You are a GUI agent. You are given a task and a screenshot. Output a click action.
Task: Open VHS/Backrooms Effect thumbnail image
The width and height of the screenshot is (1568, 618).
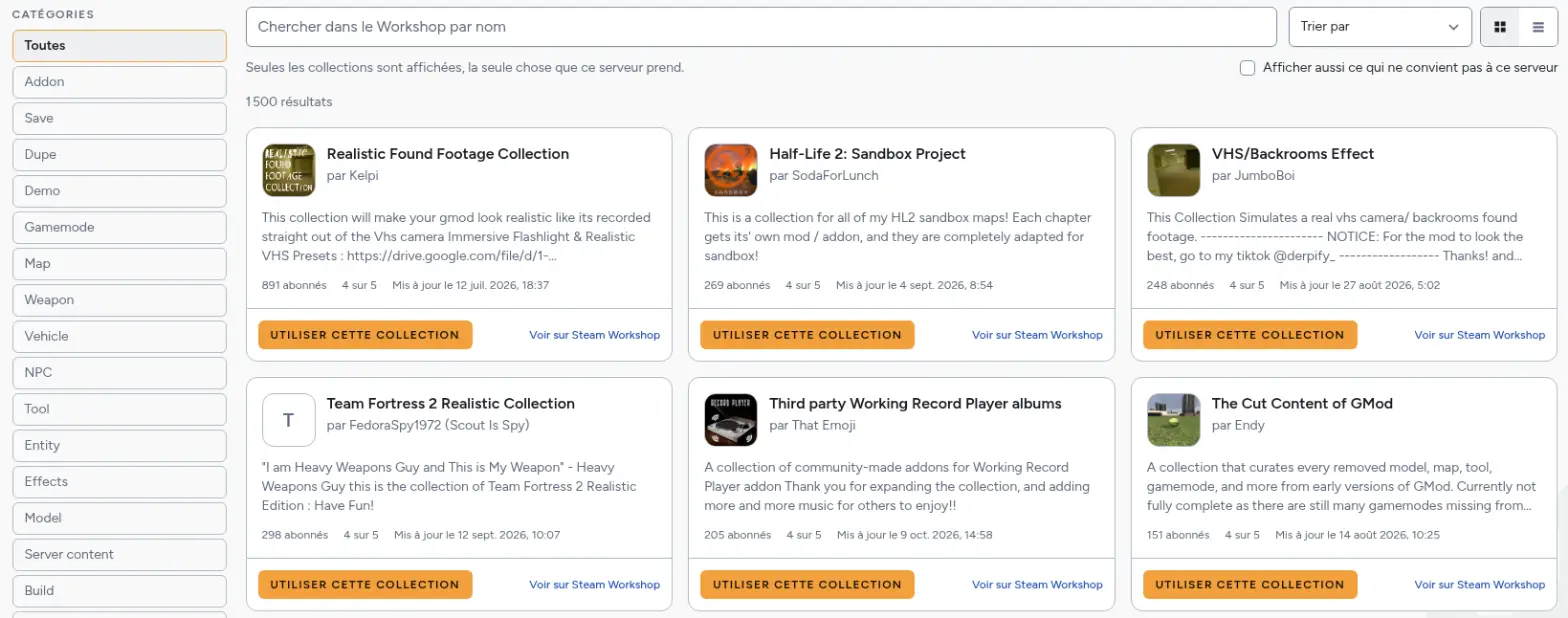click(1173, 170)
